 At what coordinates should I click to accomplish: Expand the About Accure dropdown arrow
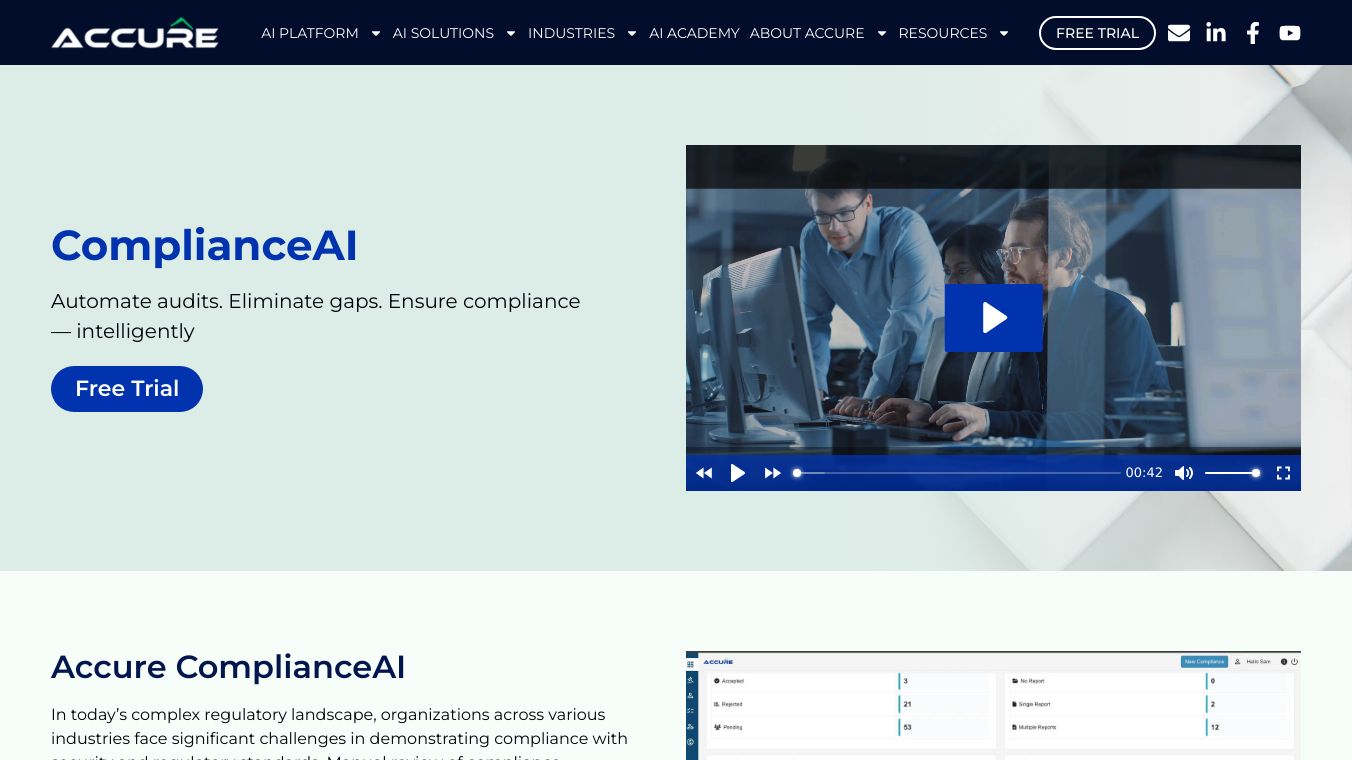882,33
